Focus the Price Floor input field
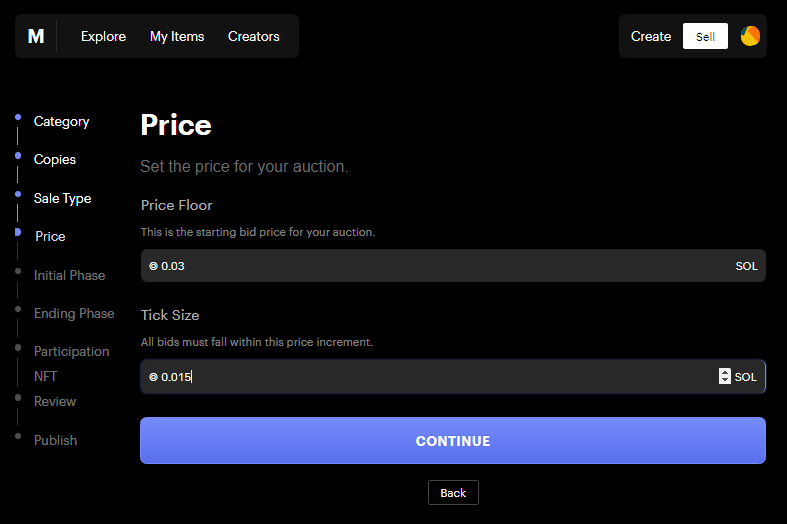787x524 pixels. tap(440, 266)
